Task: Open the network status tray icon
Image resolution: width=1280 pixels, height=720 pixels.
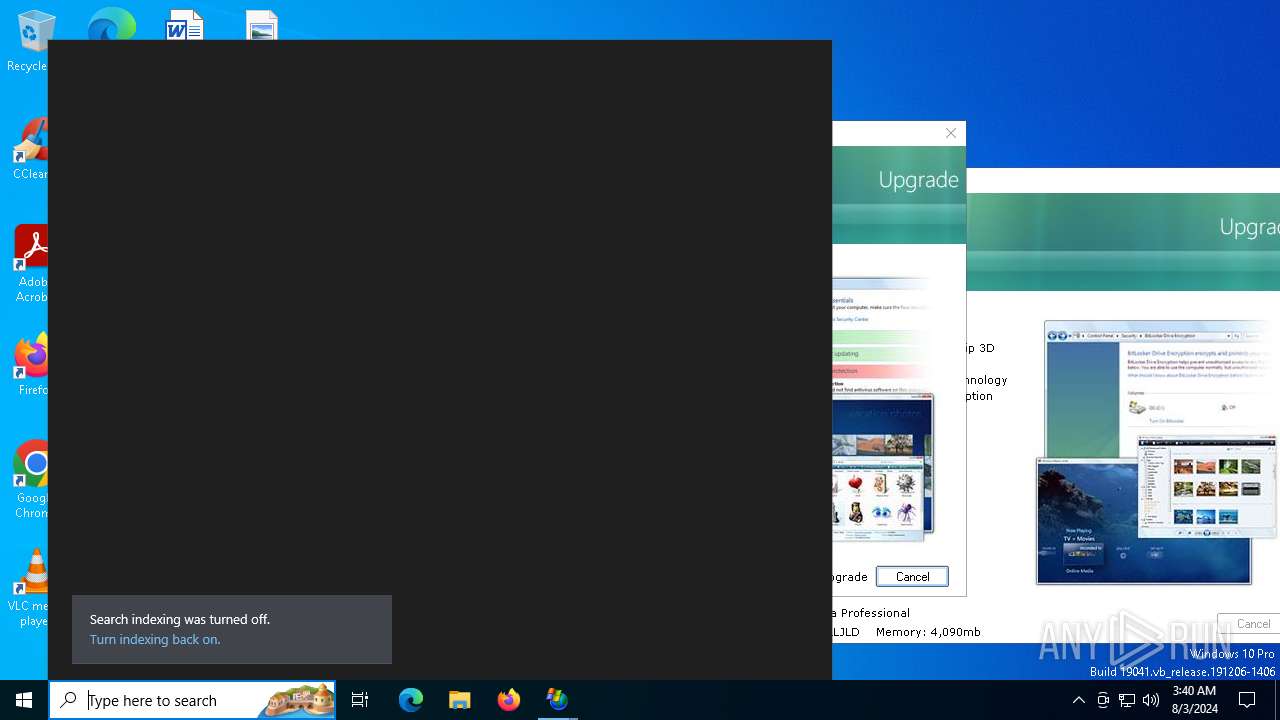Action: coord(1127,700)
